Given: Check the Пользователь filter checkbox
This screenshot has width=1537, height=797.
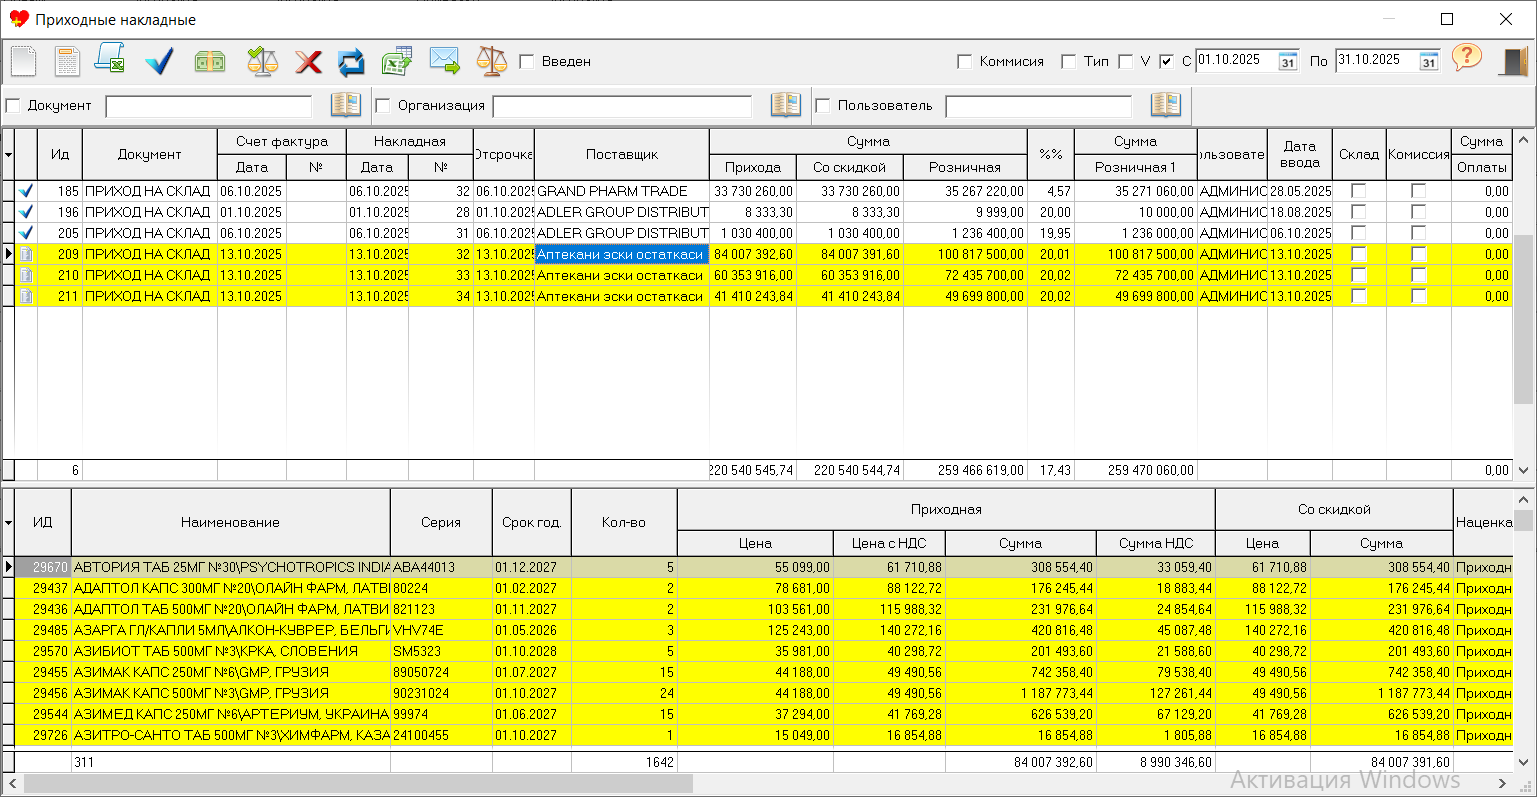Looking at the screenshot, I should pos(823,106).
